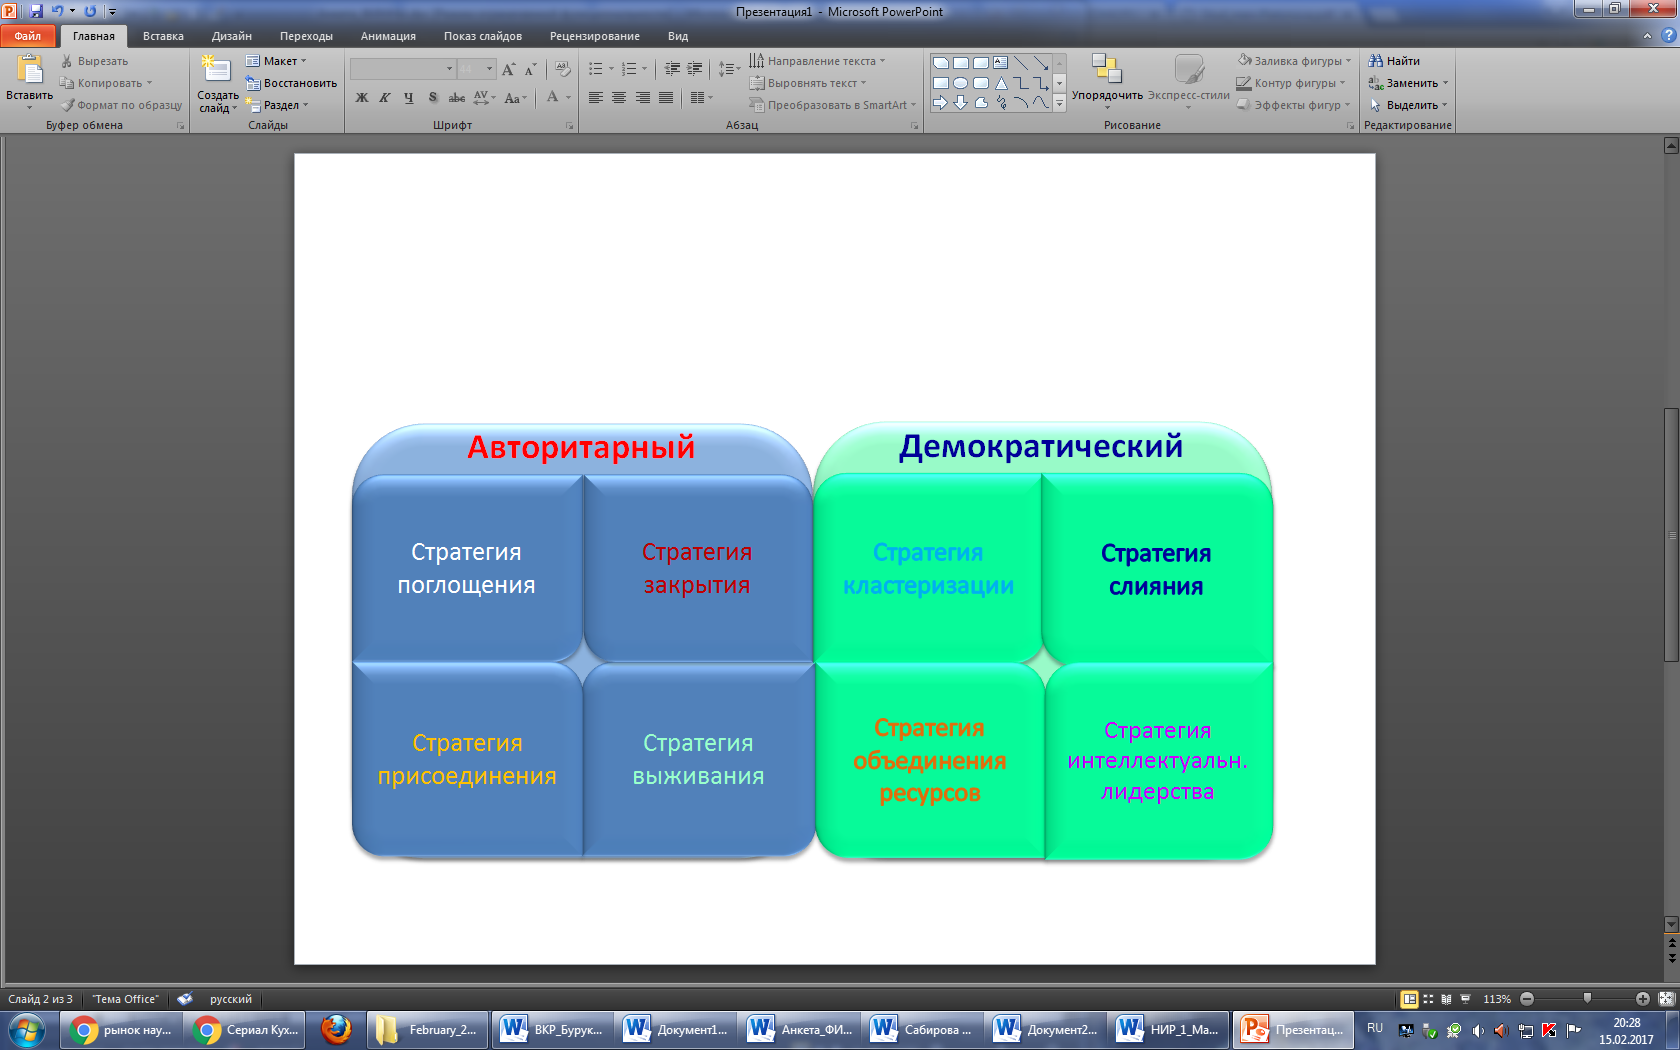Click fit slide to window icon
Viewport: 1680px width, 1050px height.
(x=1666, y=999)
